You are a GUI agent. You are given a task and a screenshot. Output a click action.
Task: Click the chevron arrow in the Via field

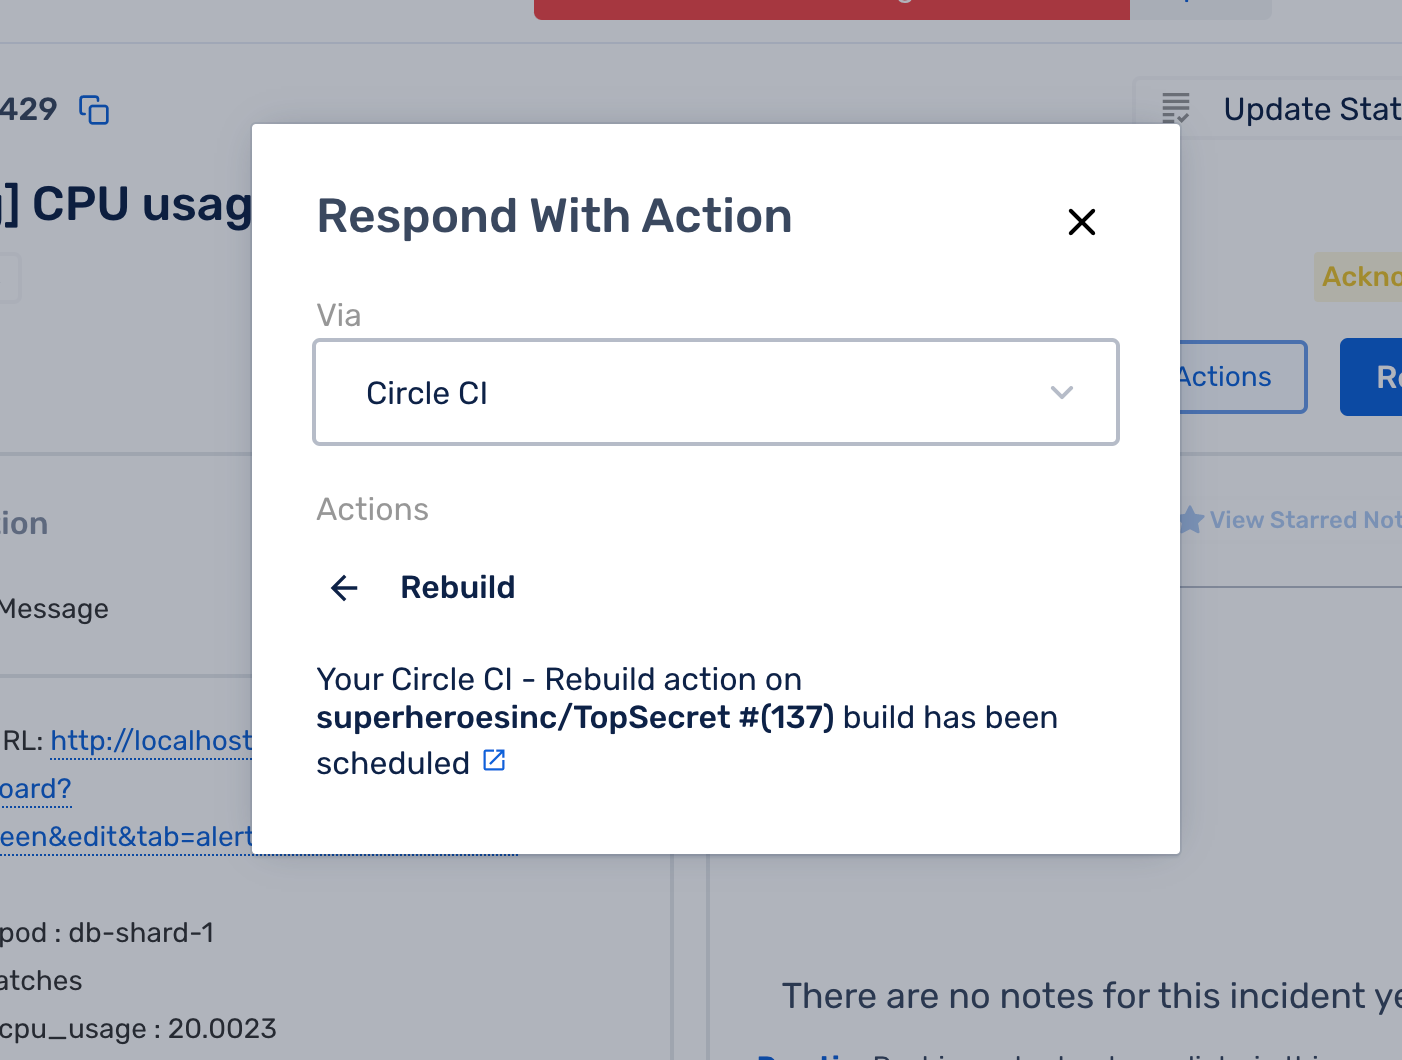pyautogui.click(x=1062, y=393)
